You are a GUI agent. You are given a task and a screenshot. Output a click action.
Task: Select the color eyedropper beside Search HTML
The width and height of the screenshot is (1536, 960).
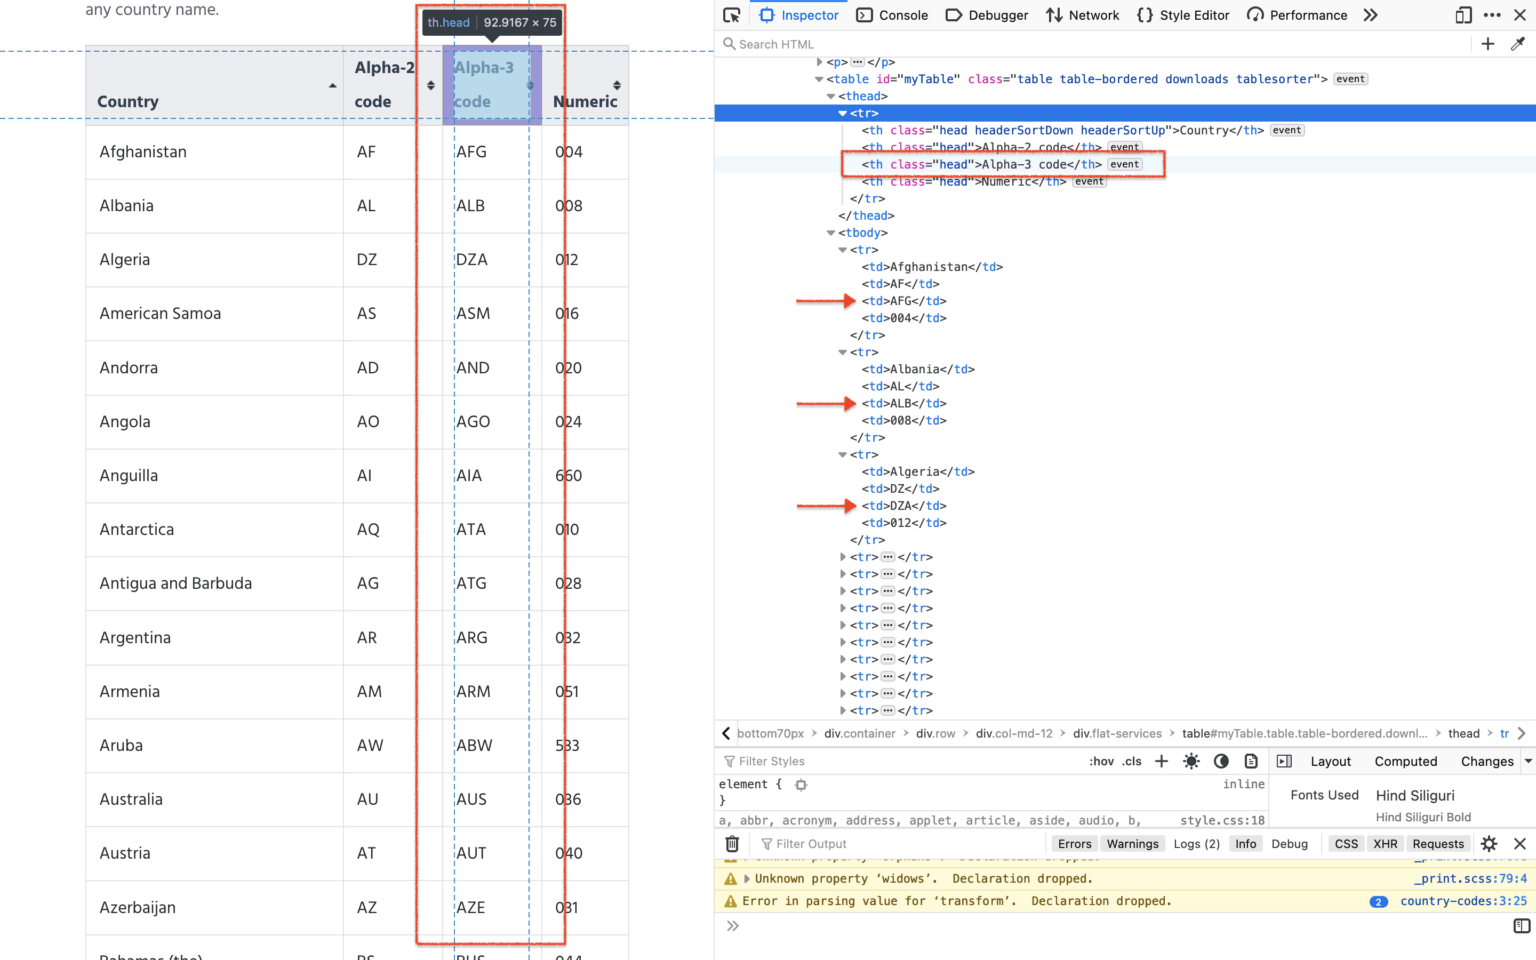tap(1519, 44)
